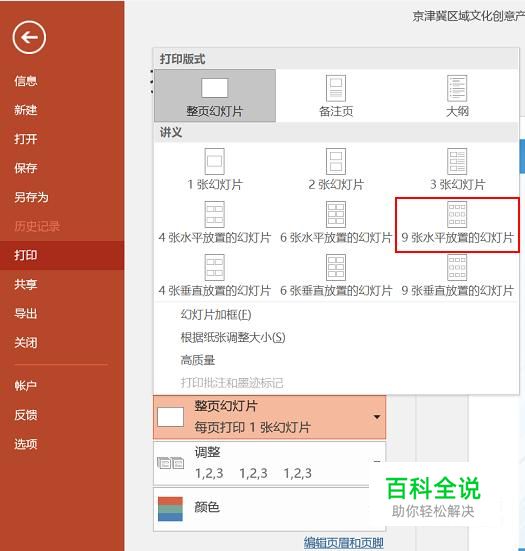
Task: Open the 新建 backstage tab
Action: (x=62, y=110)
